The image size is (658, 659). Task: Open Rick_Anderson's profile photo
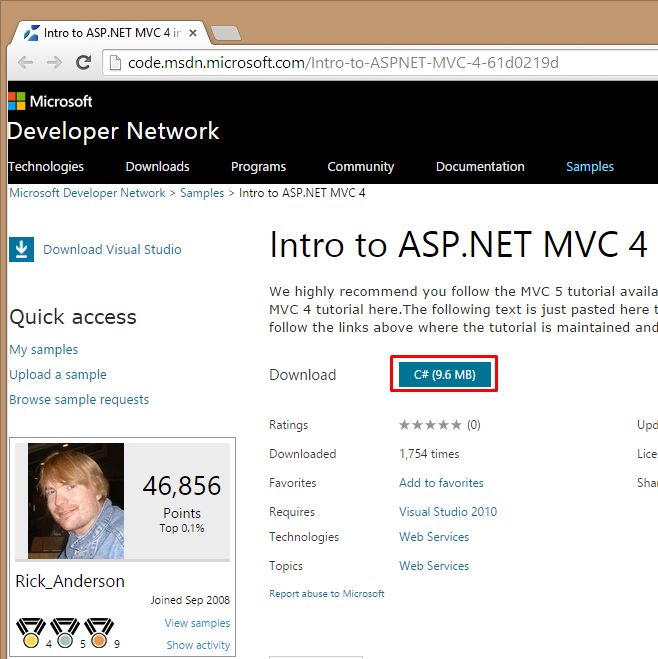coord(76,501)
